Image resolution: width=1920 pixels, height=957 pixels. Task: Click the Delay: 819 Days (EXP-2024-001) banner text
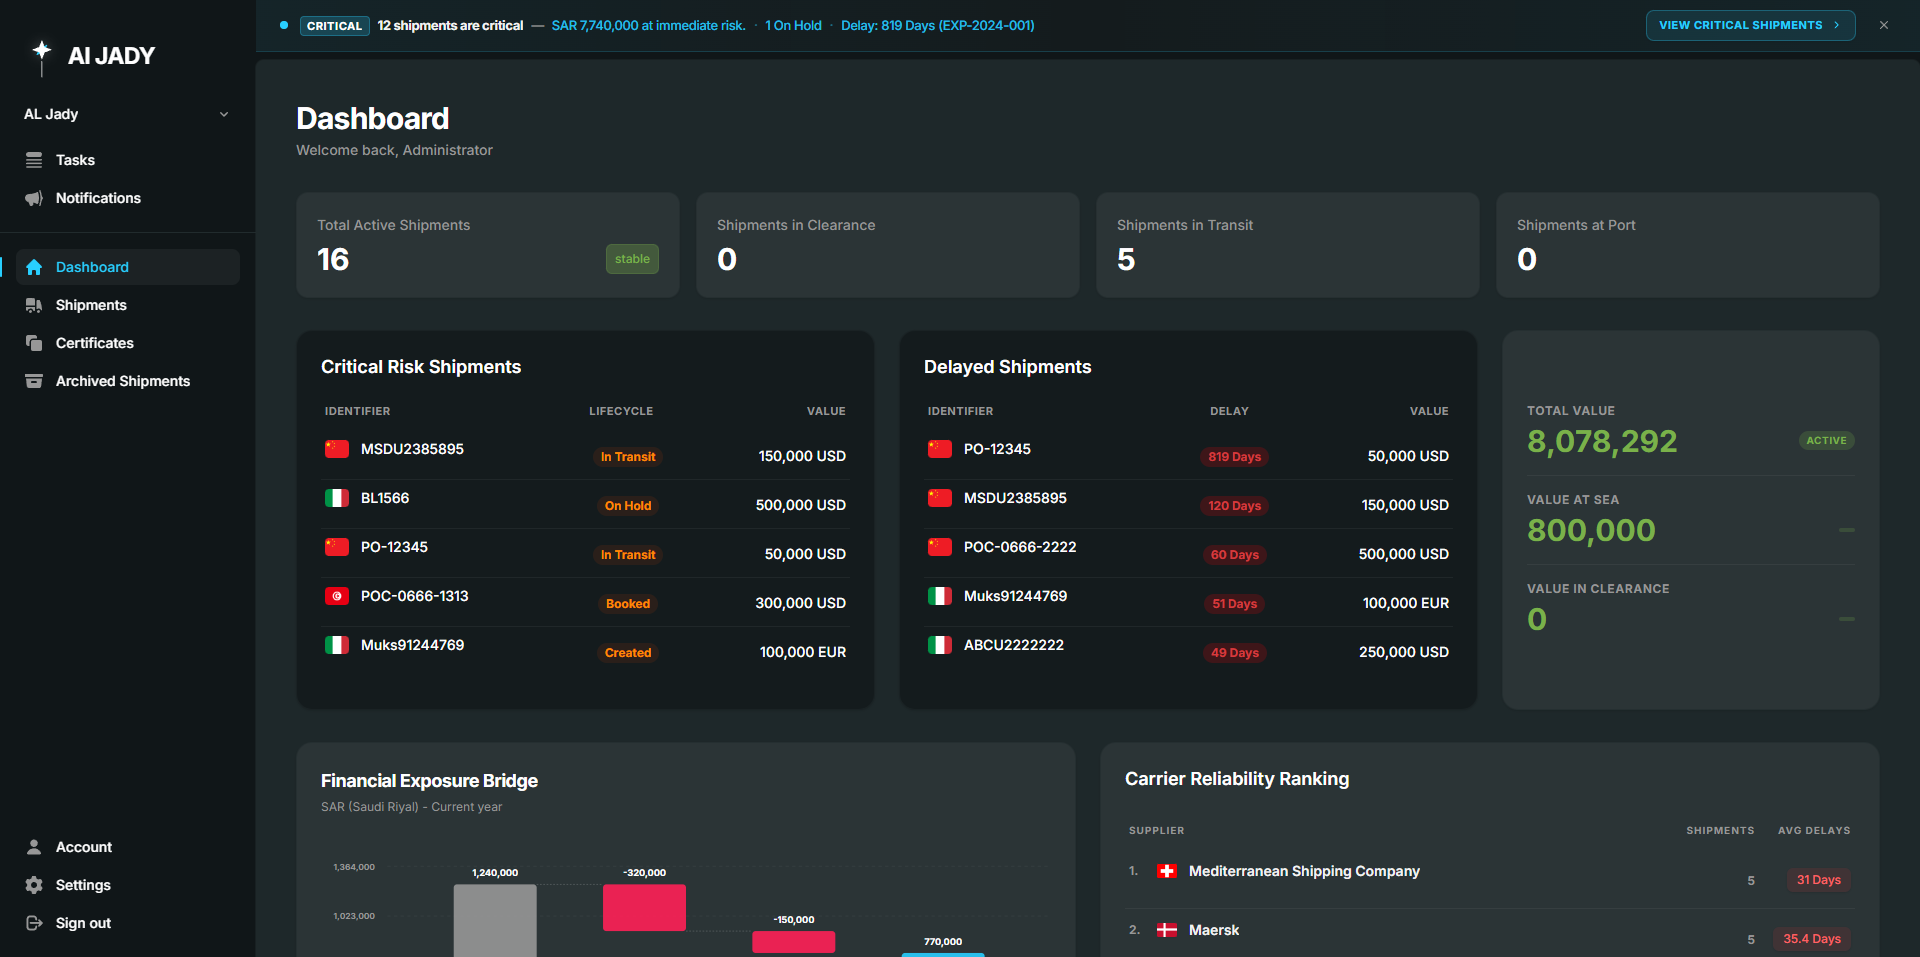point(937,26)
